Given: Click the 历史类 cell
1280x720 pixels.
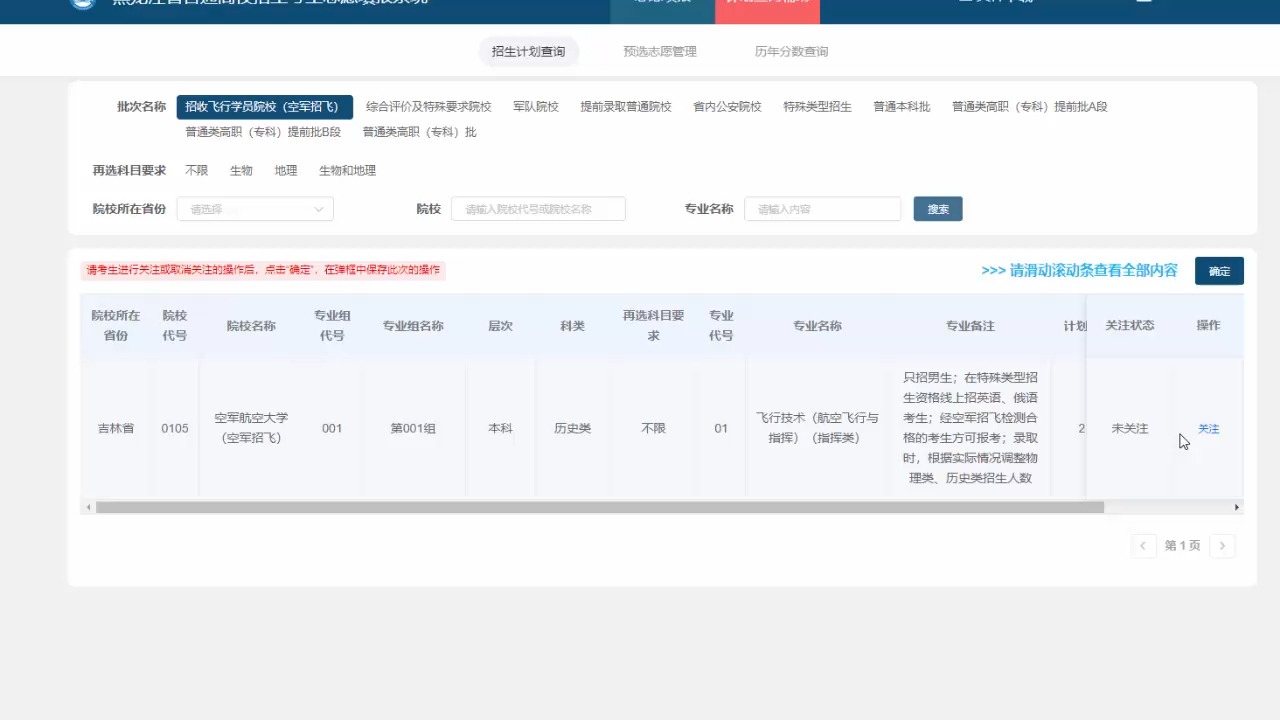Looking at the screenshot, I should pos(572,429).
